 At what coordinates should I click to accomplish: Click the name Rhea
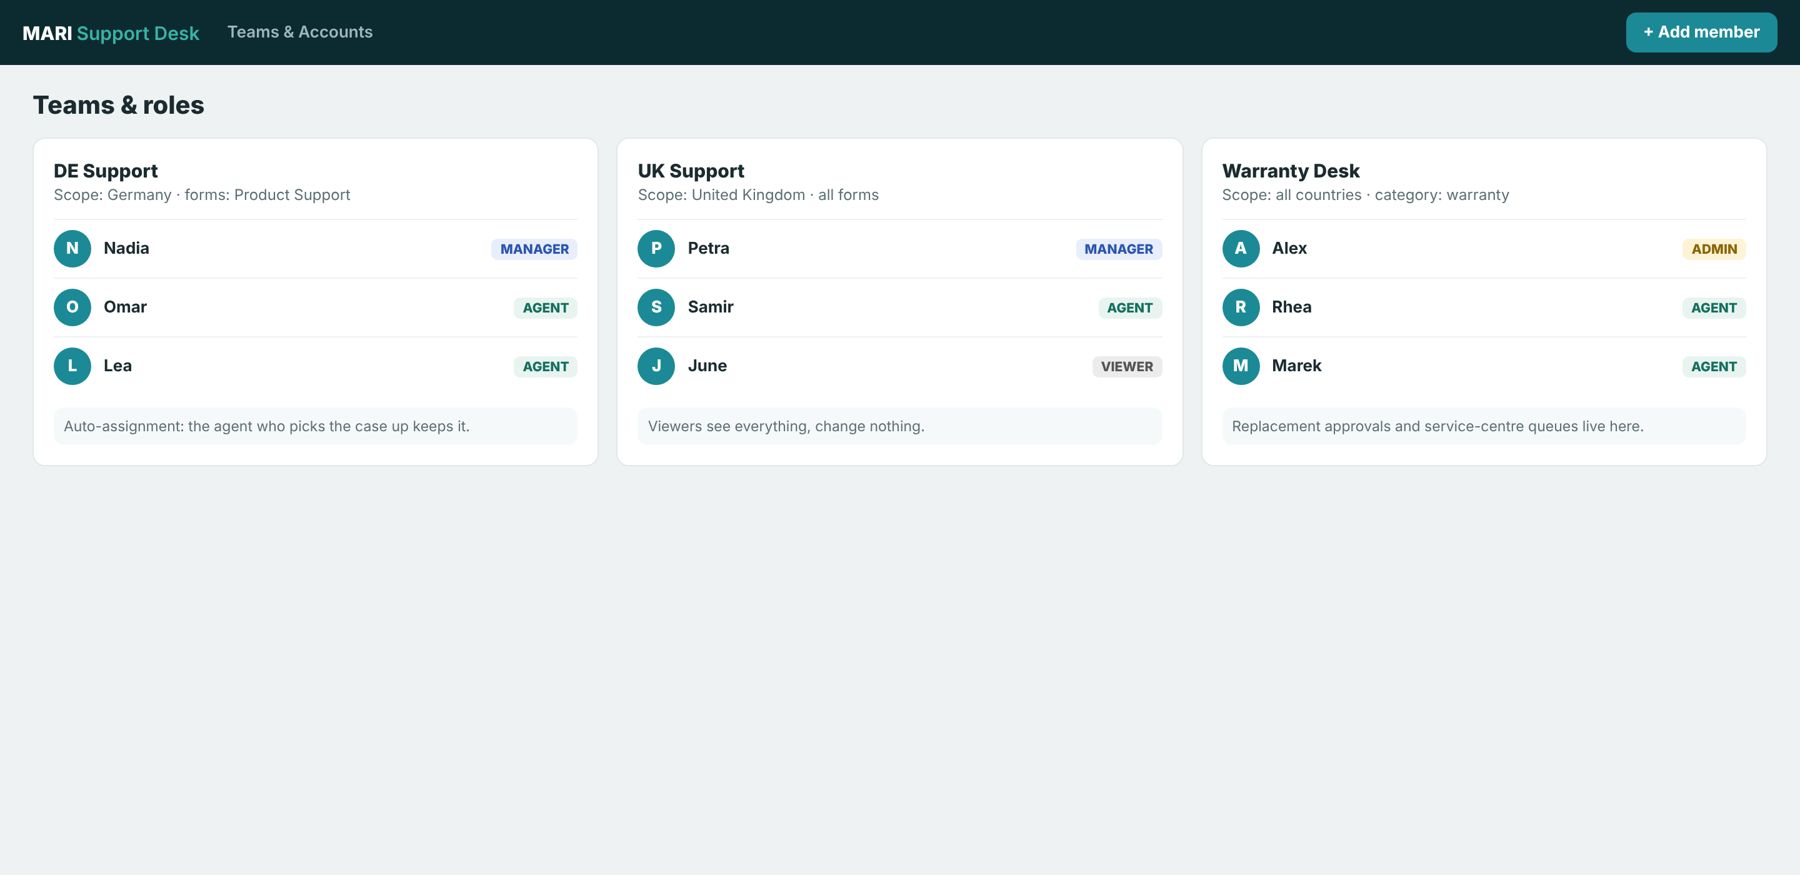point(1292,307)
